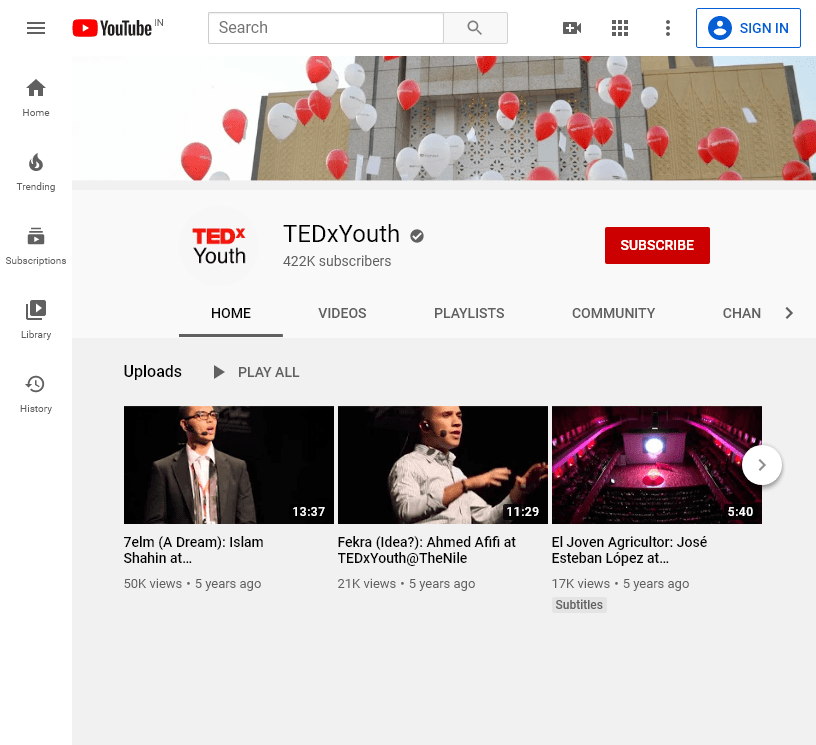Viewport: 816px width, 745px height.
Task: Click the Play All triangle icon
Action: click(219, 372)
